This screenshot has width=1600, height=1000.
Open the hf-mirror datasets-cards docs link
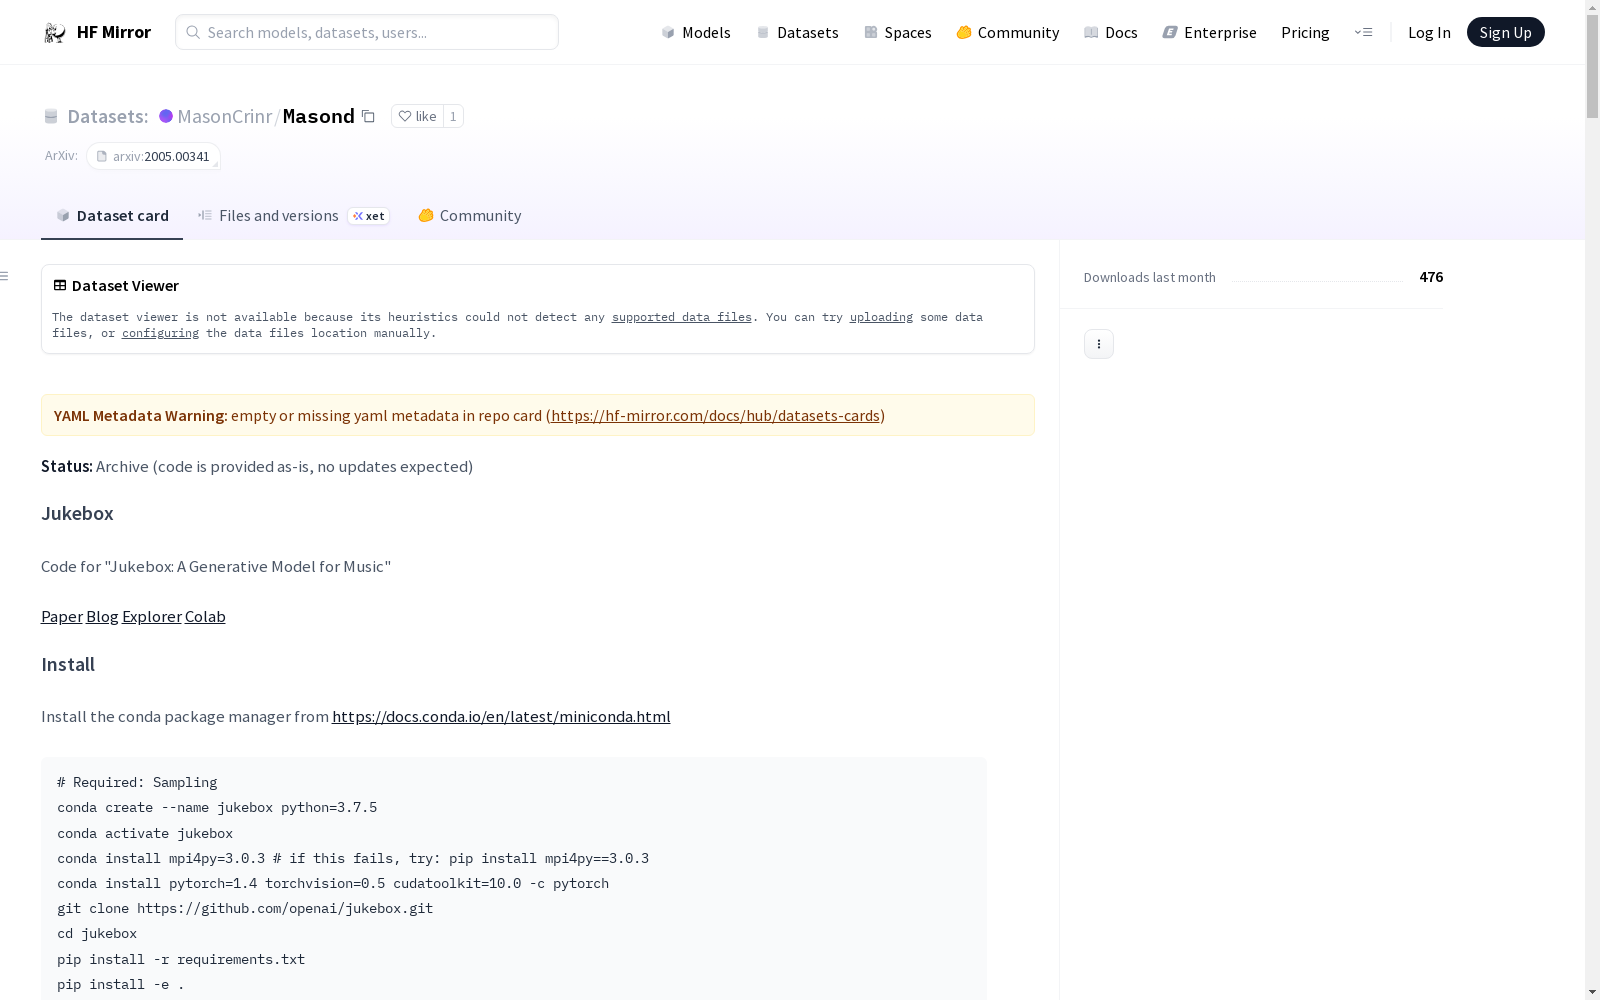[x=715, y=415]
